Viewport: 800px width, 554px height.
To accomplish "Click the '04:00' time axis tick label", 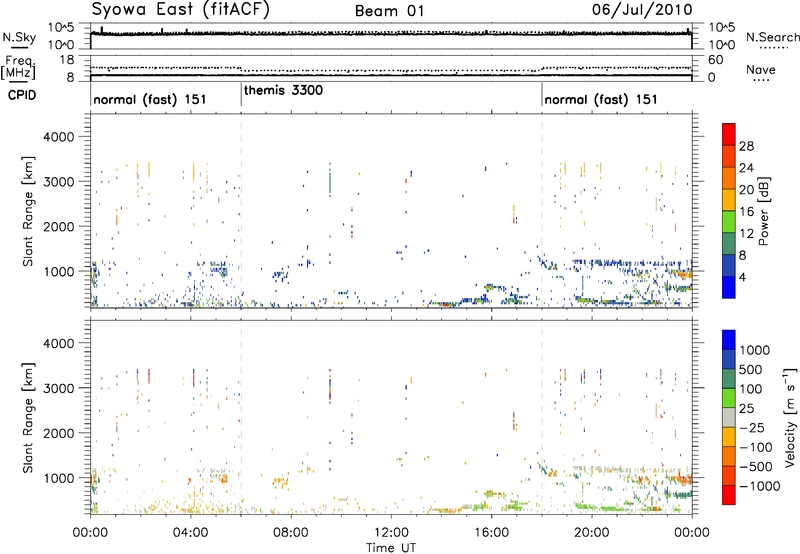I will [x=191, y=533].
